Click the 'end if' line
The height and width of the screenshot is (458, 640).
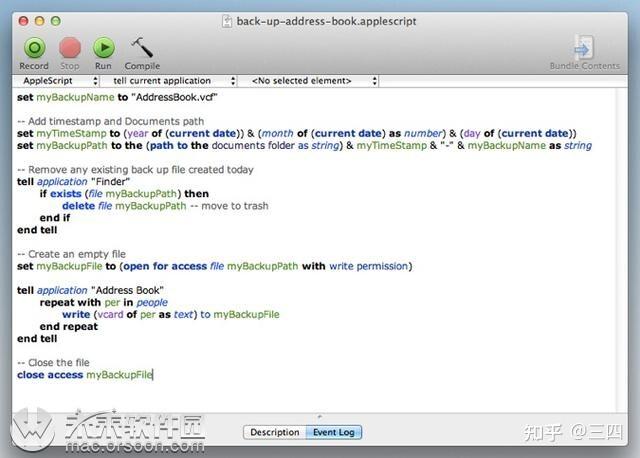[x=55, y=218]
